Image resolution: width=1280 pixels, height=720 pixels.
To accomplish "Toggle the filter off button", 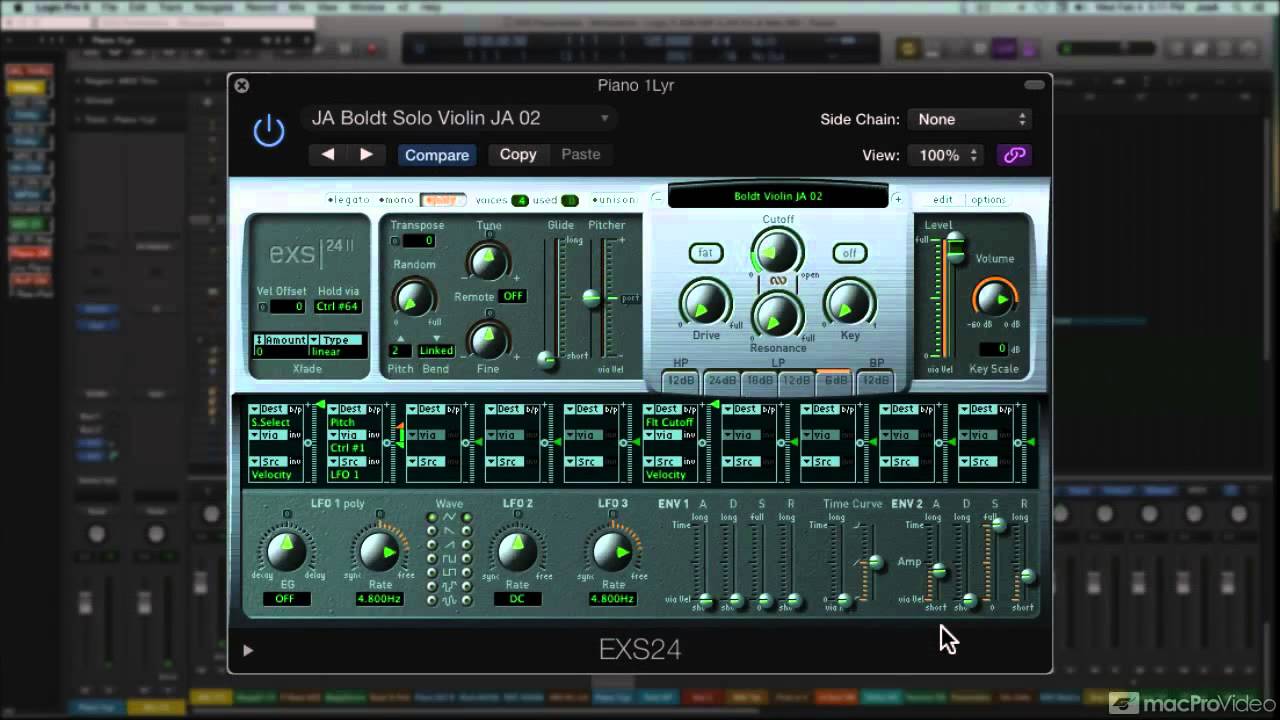I will [850, 253].
